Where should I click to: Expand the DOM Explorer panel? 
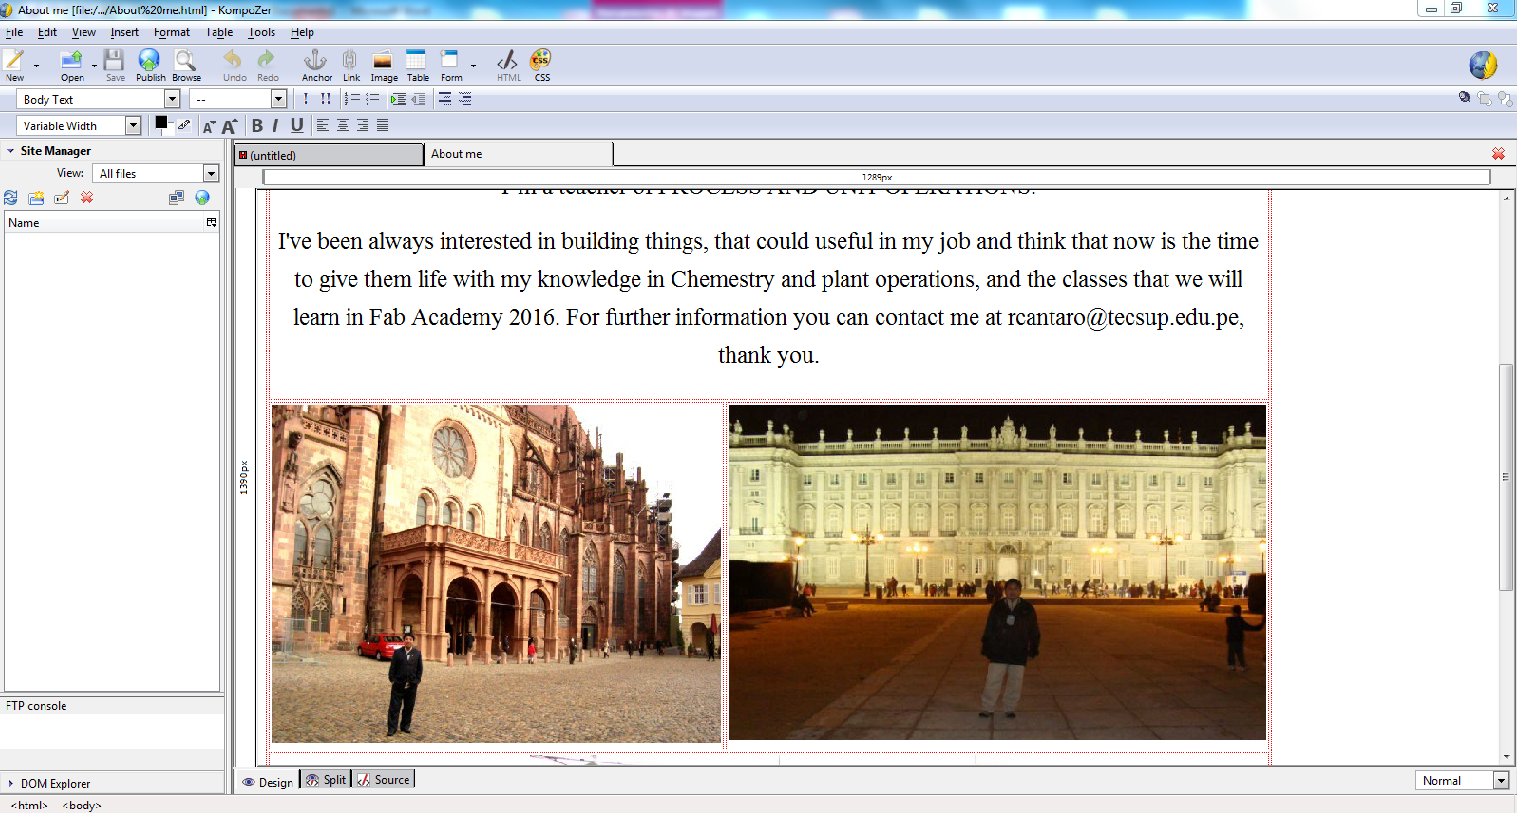coord(10,784)
